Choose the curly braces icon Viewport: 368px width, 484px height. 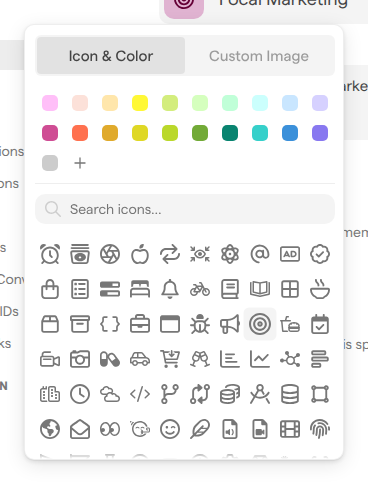point(110,324)
